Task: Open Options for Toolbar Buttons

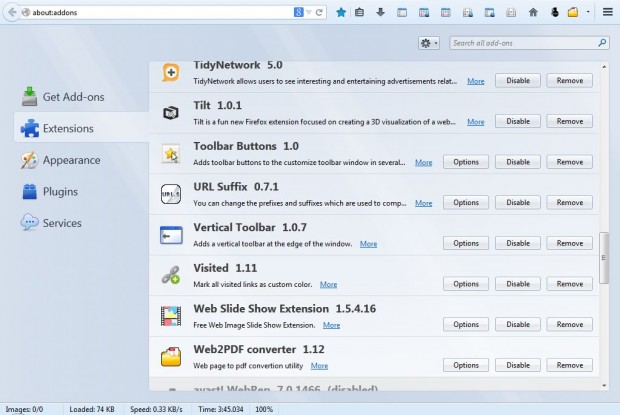Action: coord(466,162)
